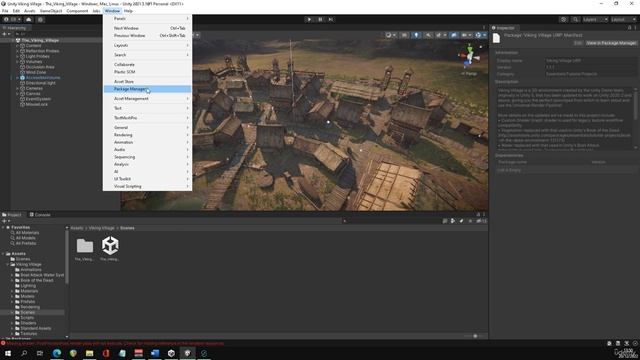Open scene camera settings icon
Viewport: 640px width, 360px height.
466,35
